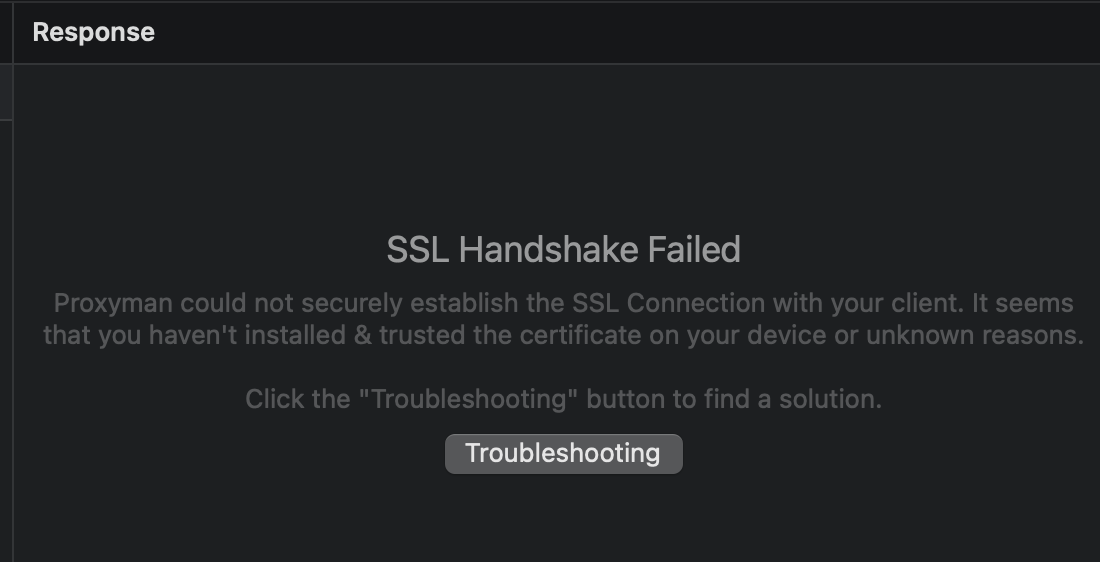Screen dimensions: 1100x562
Task: Click the empty area above the SSL error title
Action: tap(563, 150)
